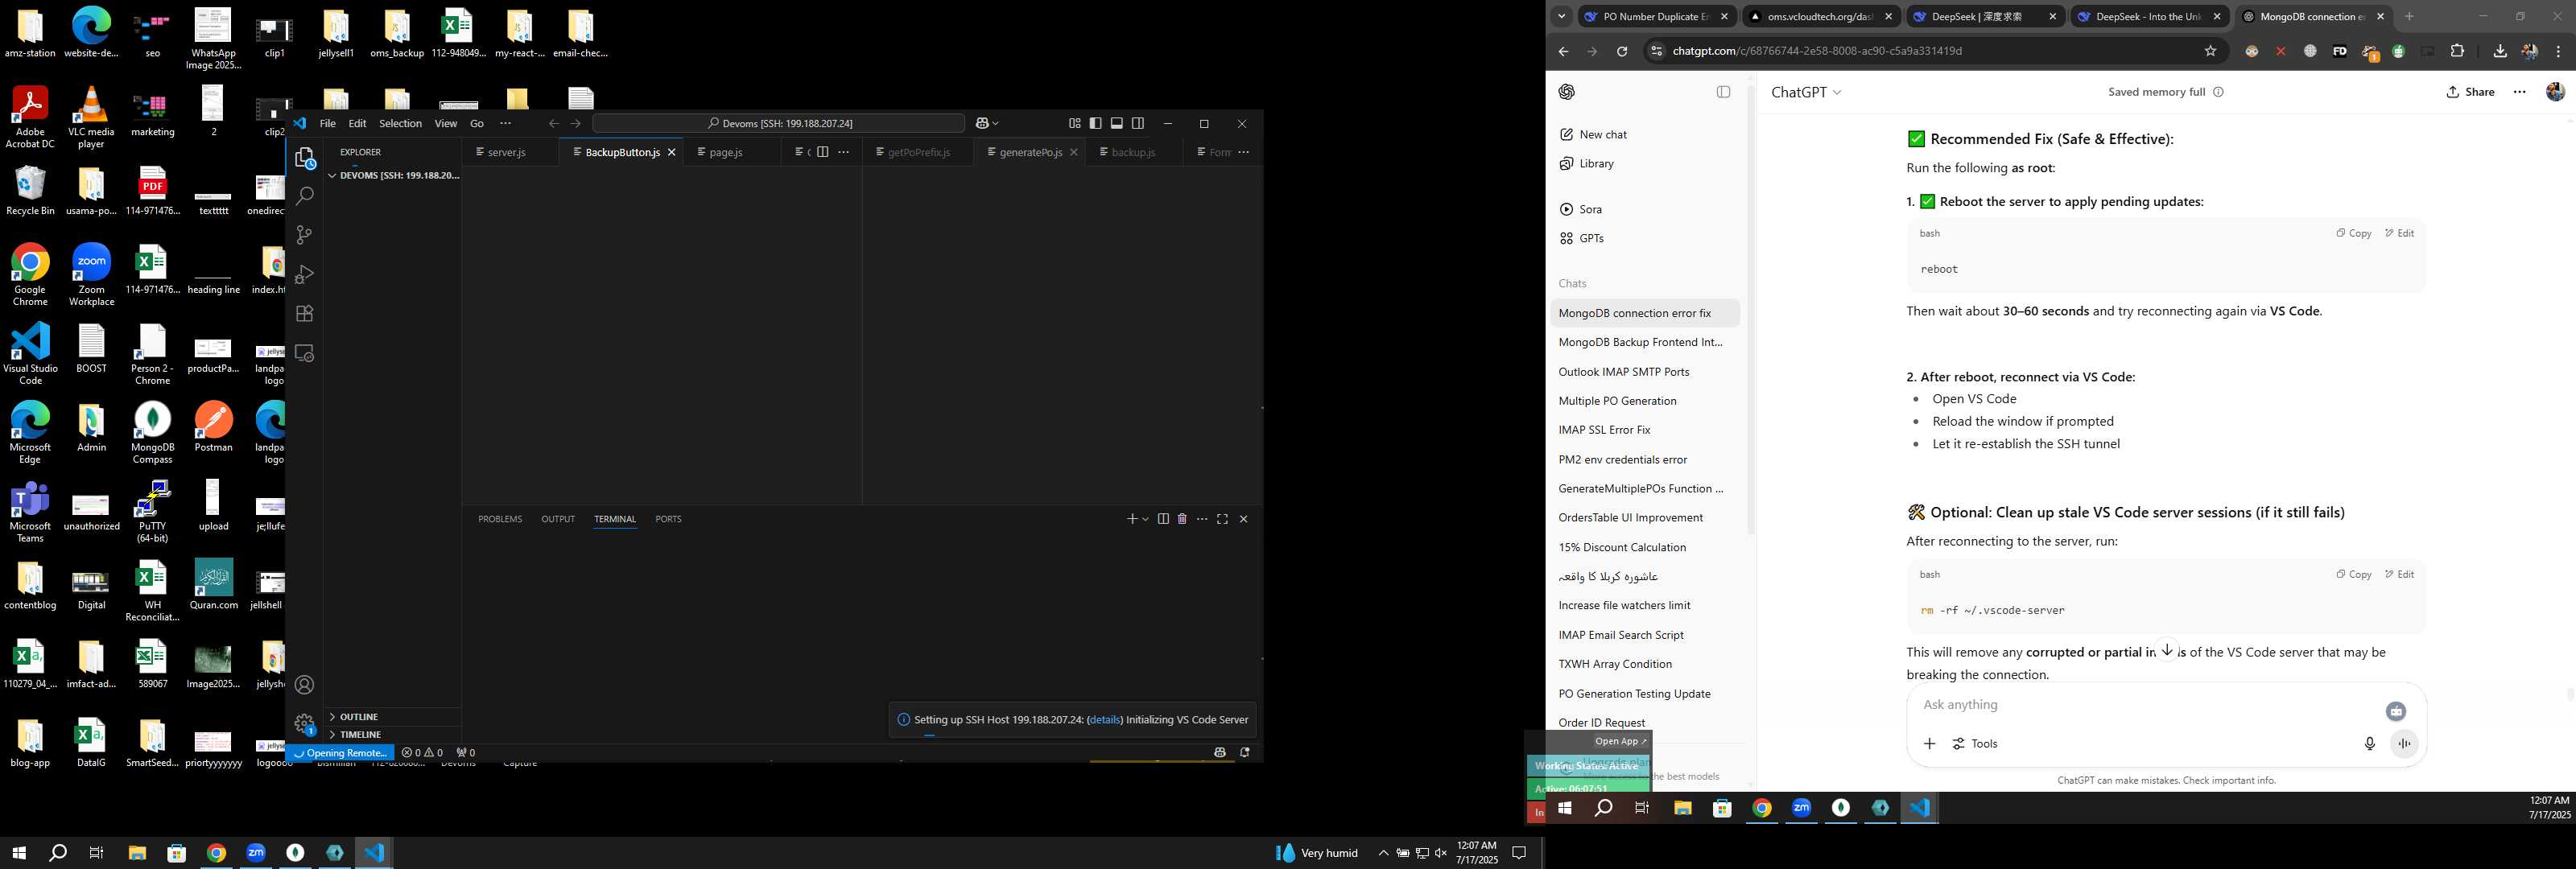Screen dimensions: 2576x869
Task: Open the Explorer view in VS Code
Action: (x=305, y=158)
